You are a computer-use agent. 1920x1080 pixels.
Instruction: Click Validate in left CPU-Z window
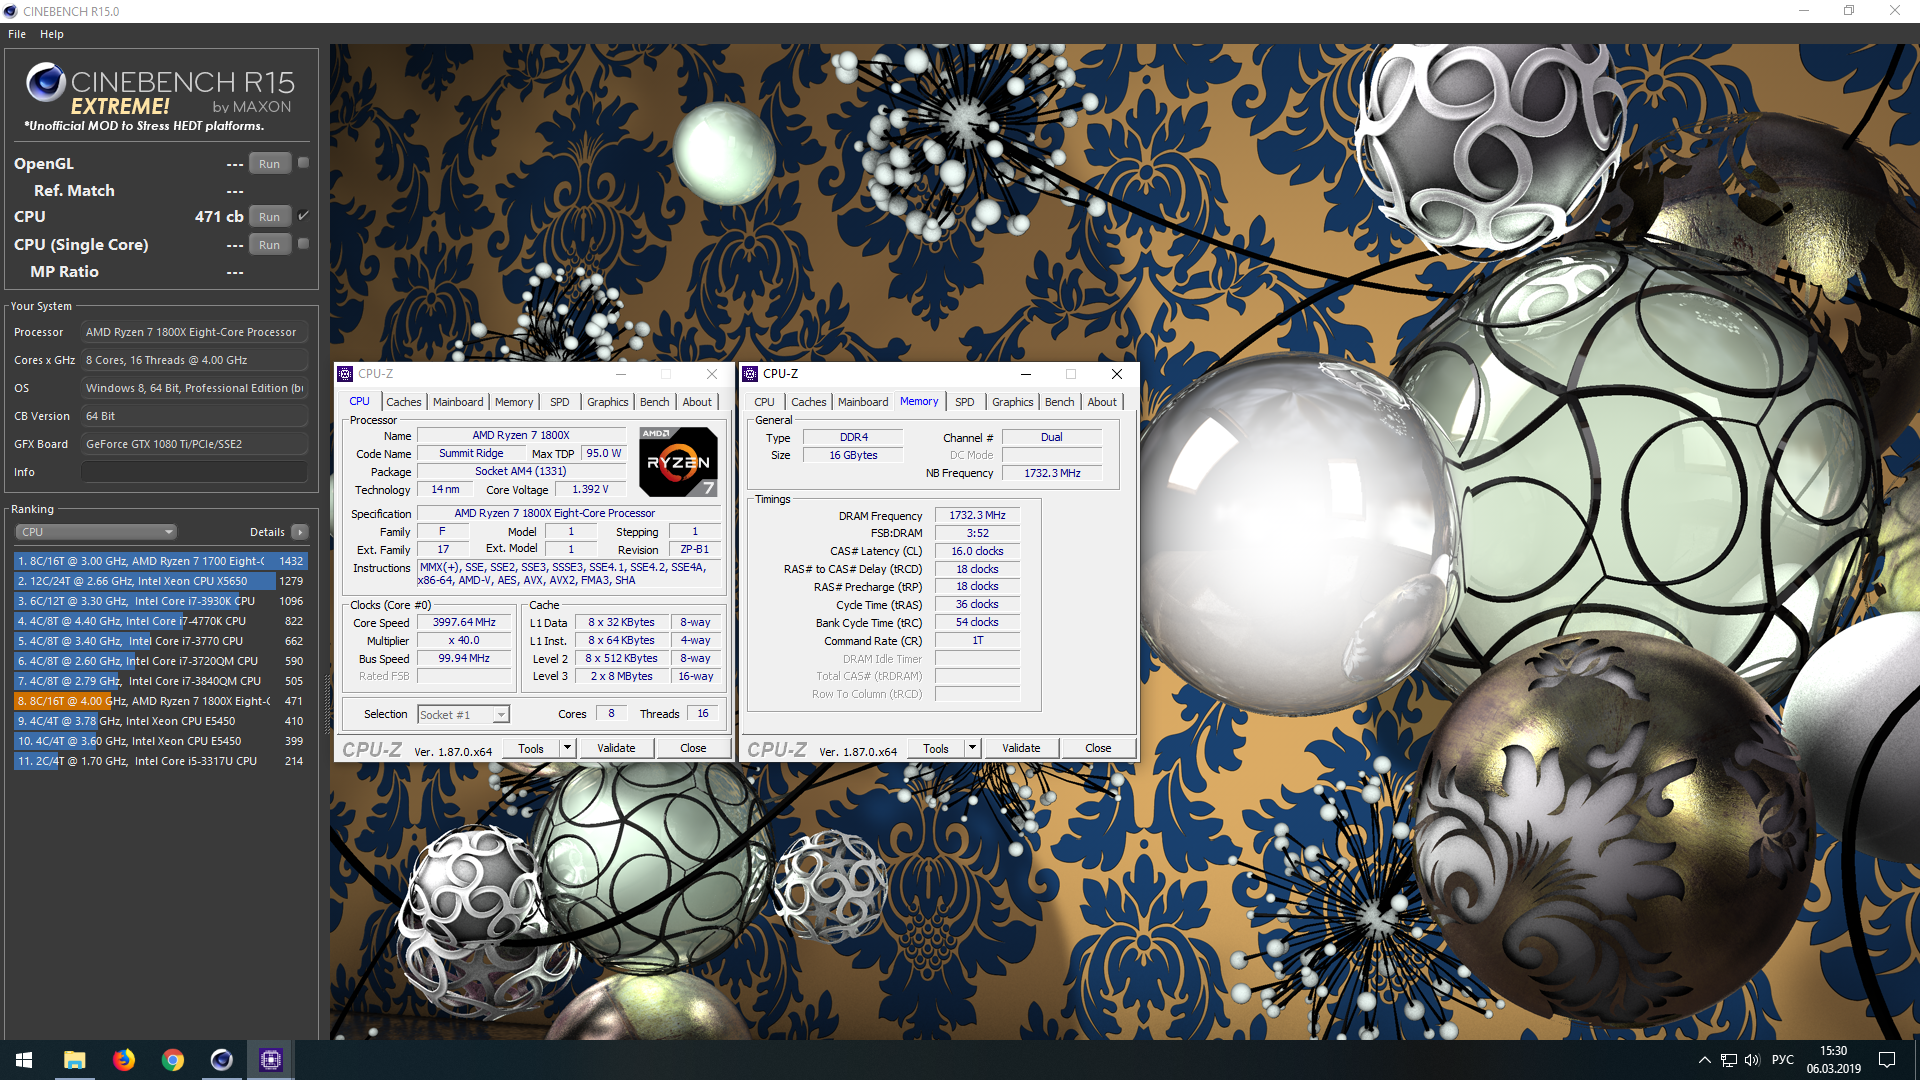[616, 748]
